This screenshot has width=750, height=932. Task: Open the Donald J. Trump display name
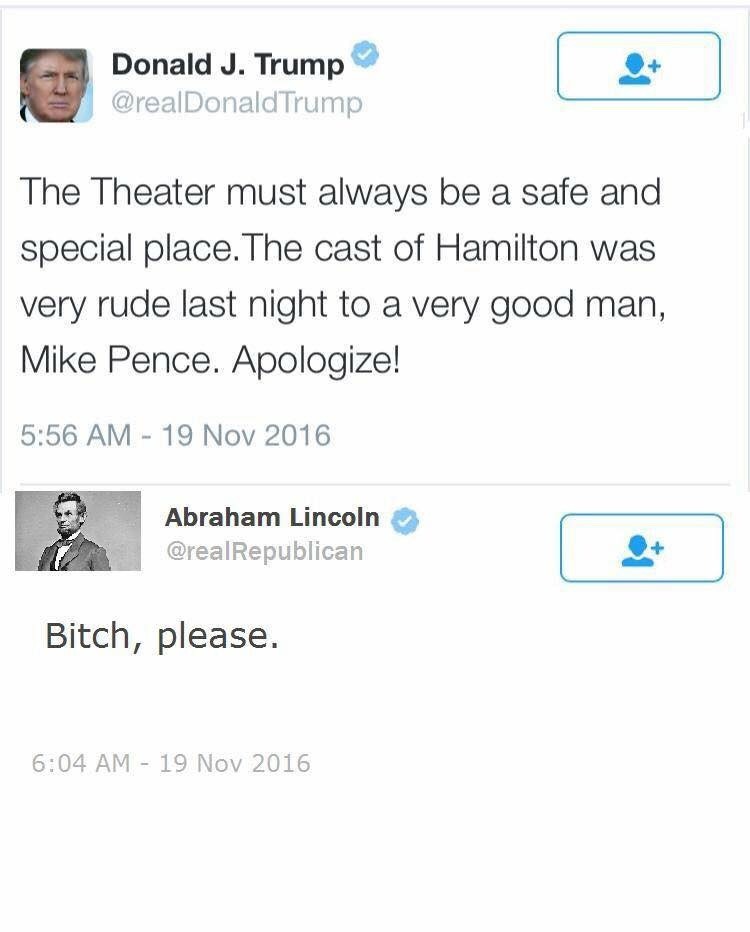point(227,65)
